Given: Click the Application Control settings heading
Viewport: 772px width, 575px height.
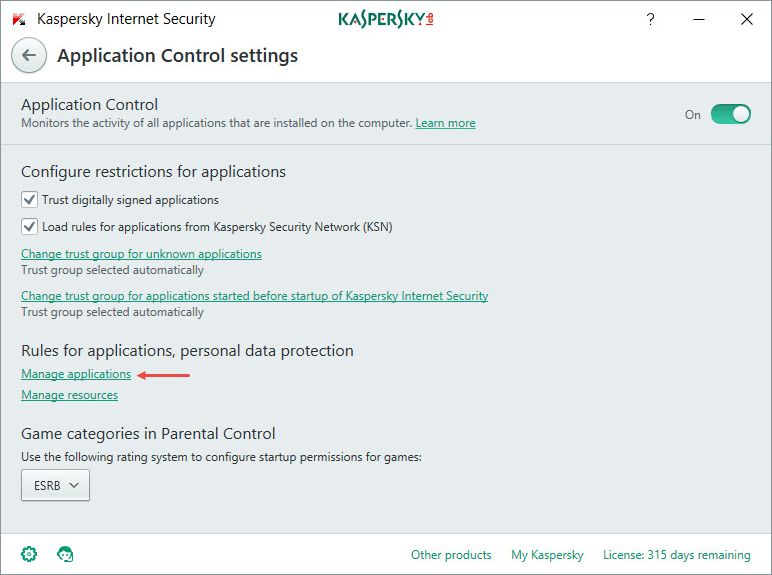Looking at the screenshot, I should point(177,56).
